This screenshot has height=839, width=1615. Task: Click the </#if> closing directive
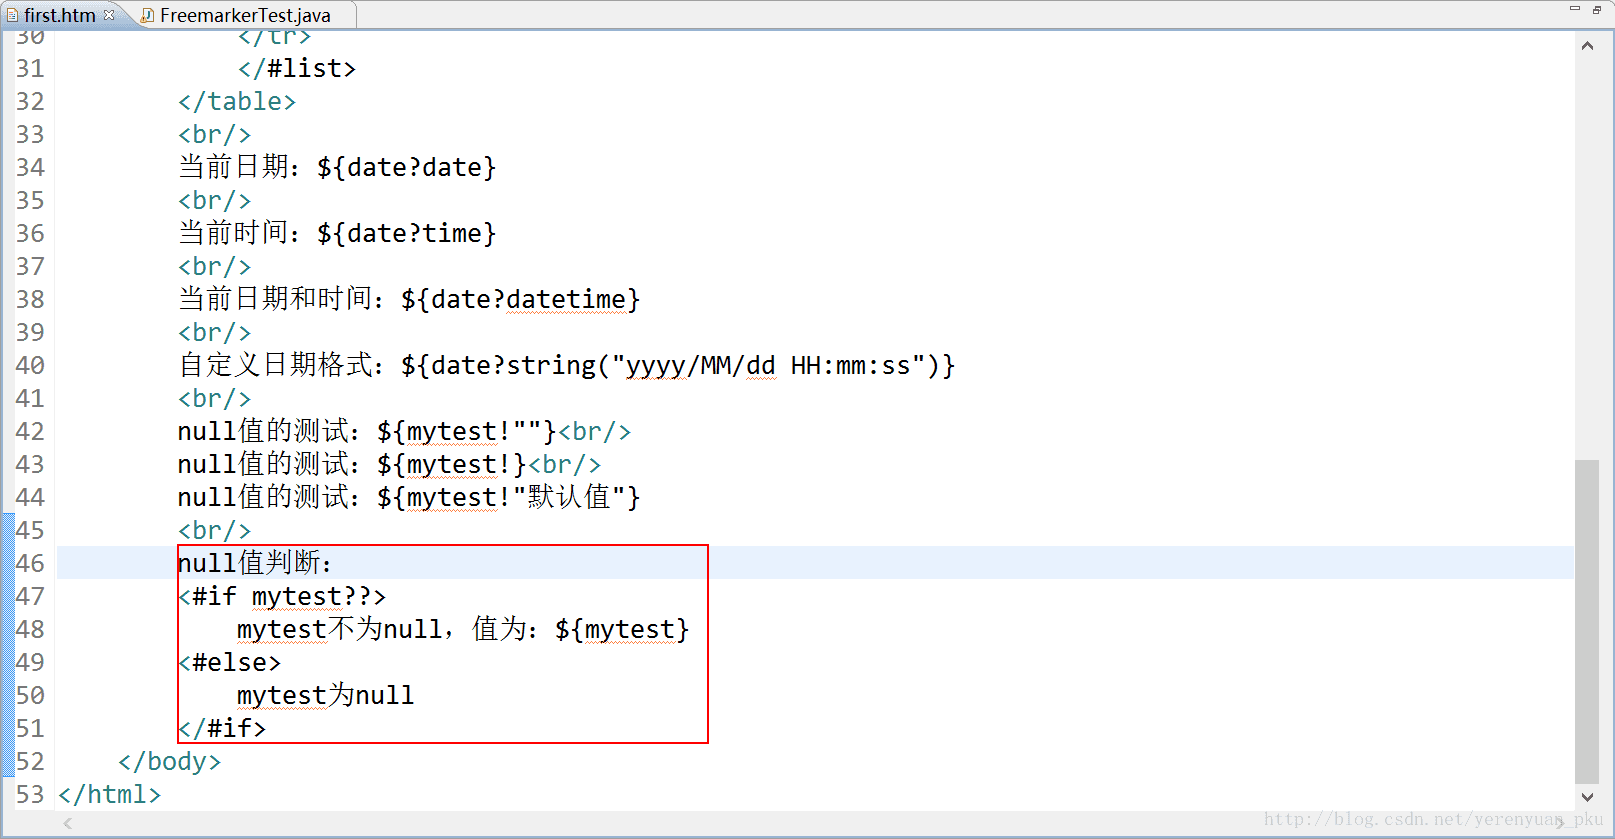click(222, 728)
